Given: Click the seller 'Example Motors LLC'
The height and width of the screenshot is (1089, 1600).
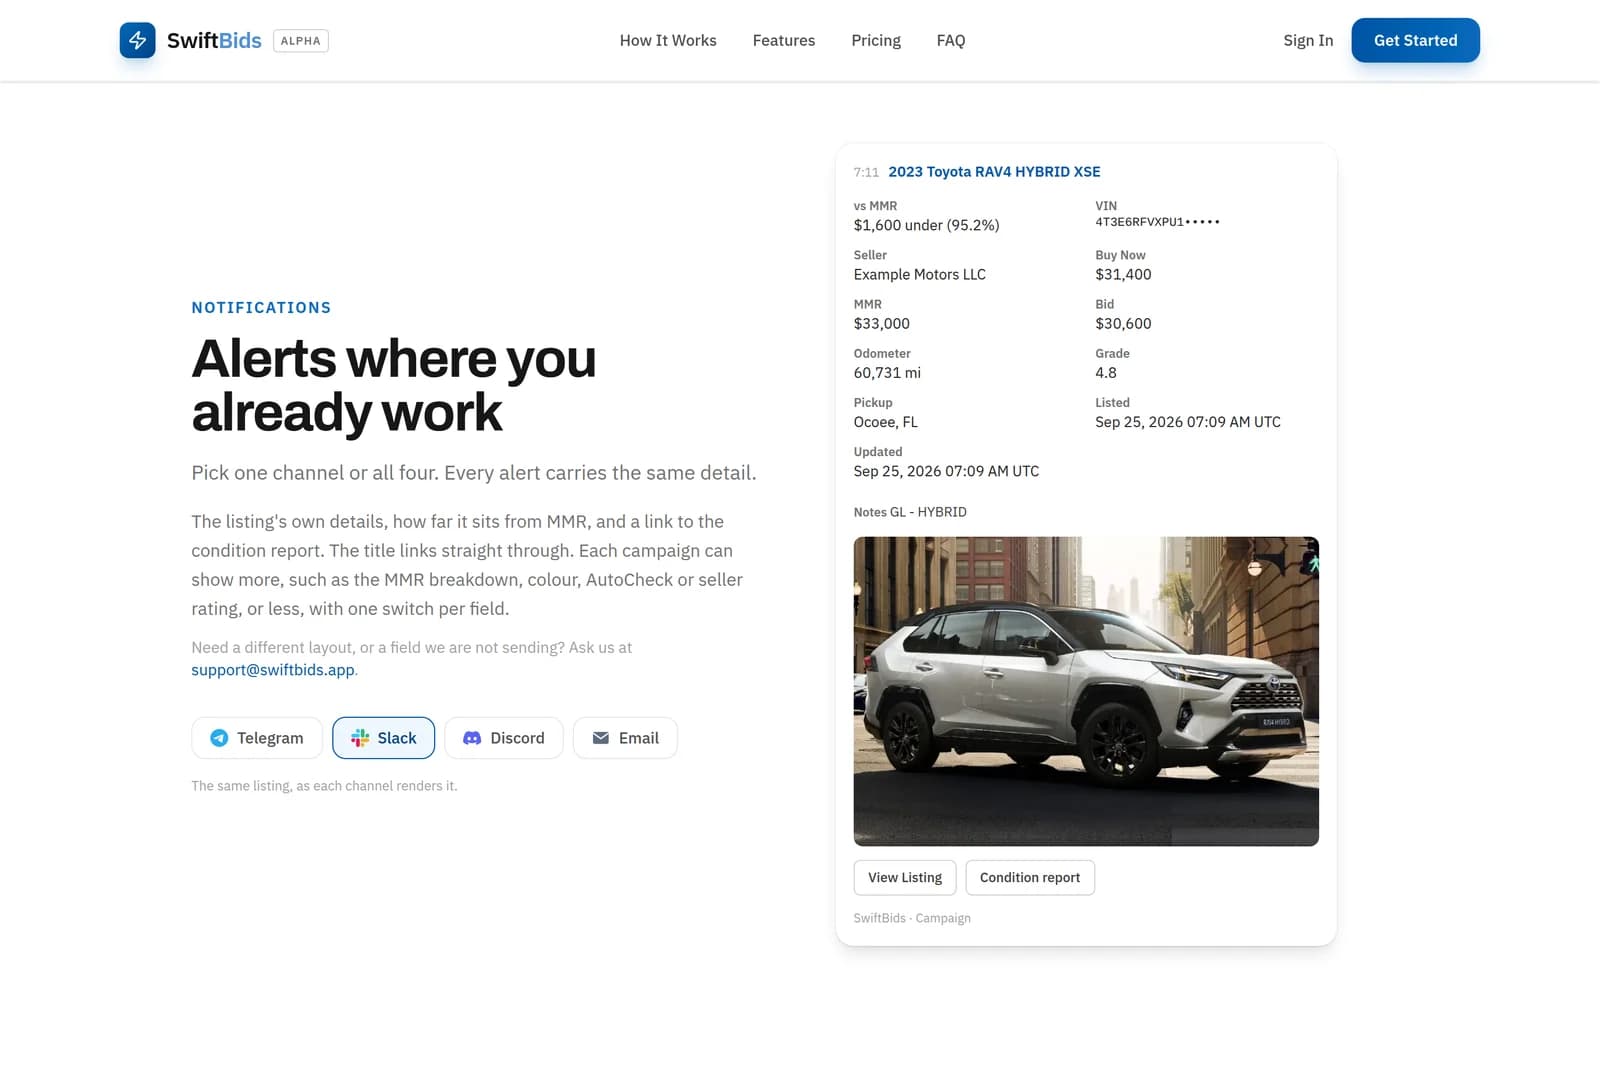Looking at the screenshot, I should pos(919,274).
